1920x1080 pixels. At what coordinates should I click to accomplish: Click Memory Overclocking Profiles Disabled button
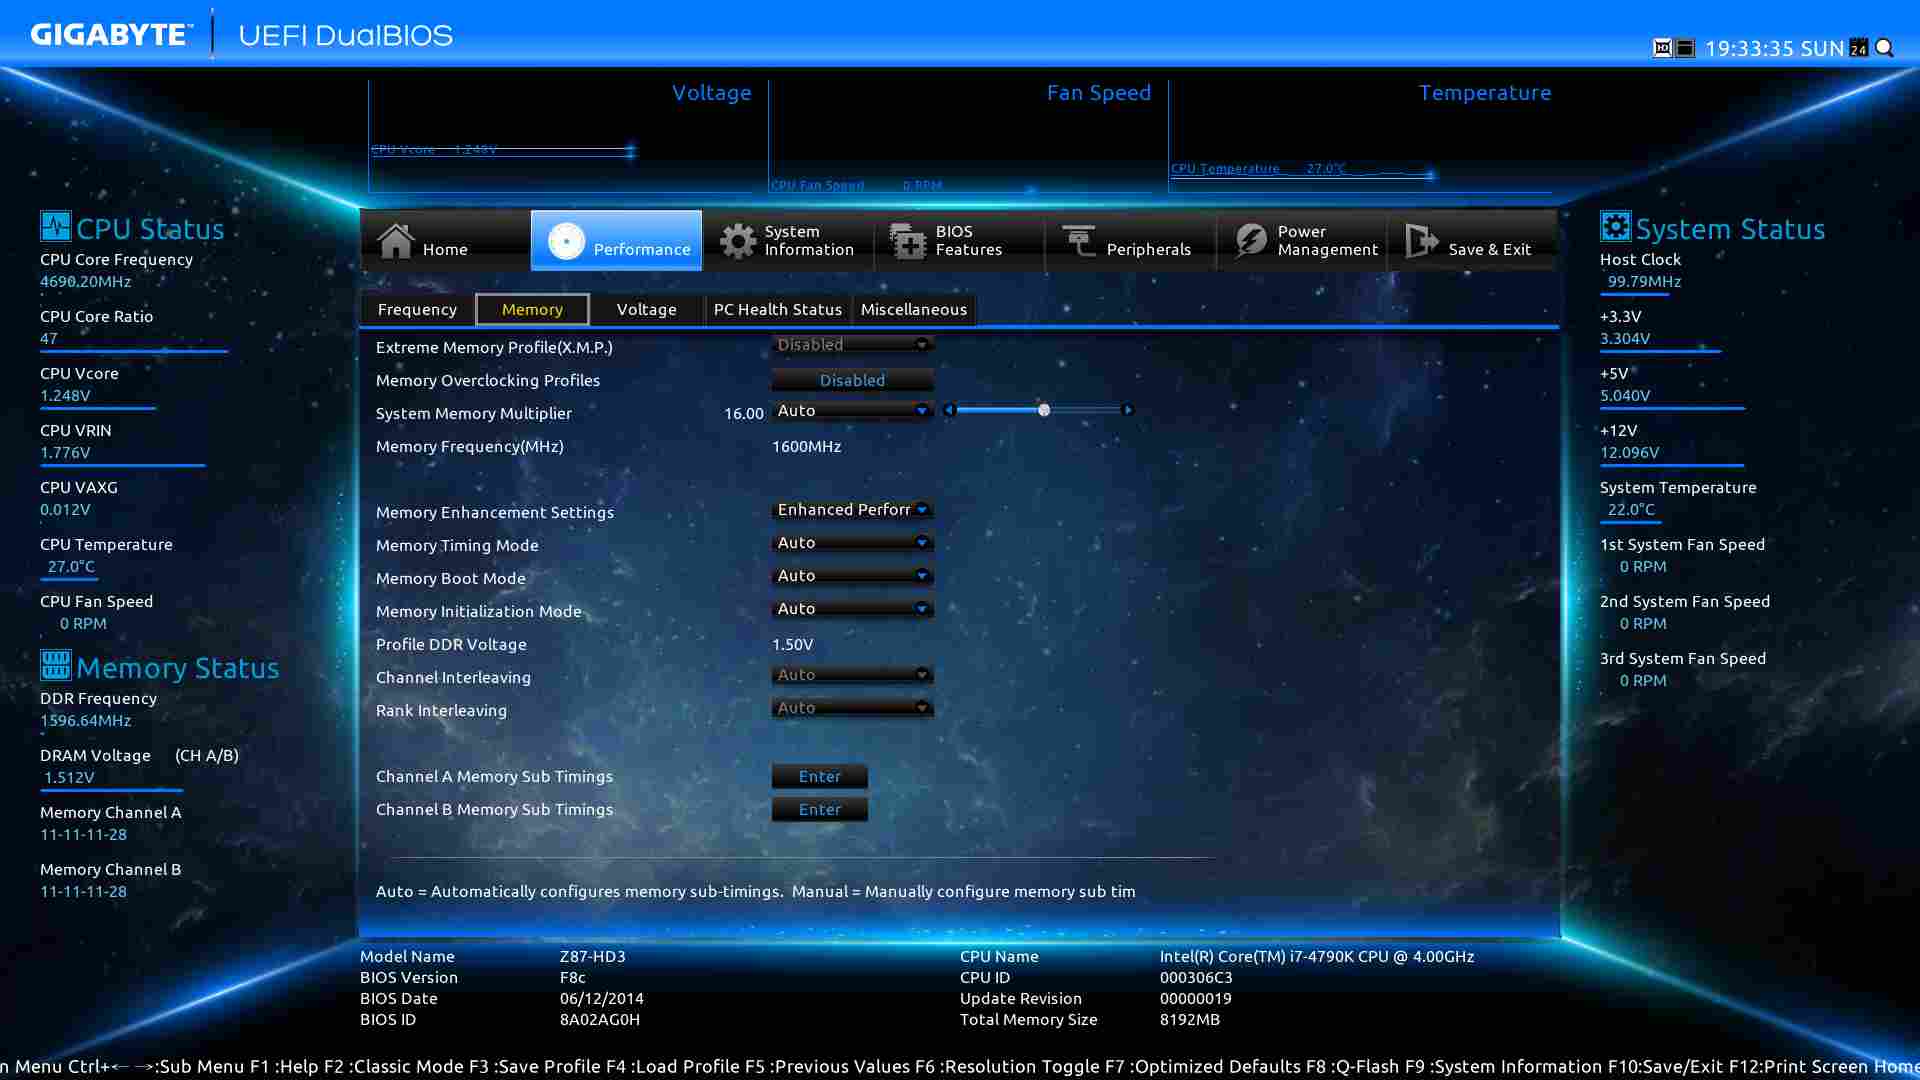(x=852, y=380)
